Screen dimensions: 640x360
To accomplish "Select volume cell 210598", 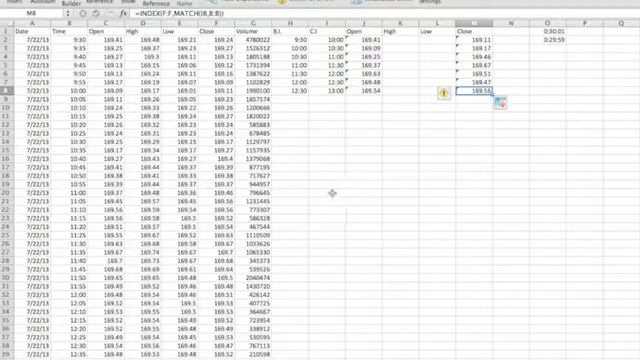I will point(253,354).
